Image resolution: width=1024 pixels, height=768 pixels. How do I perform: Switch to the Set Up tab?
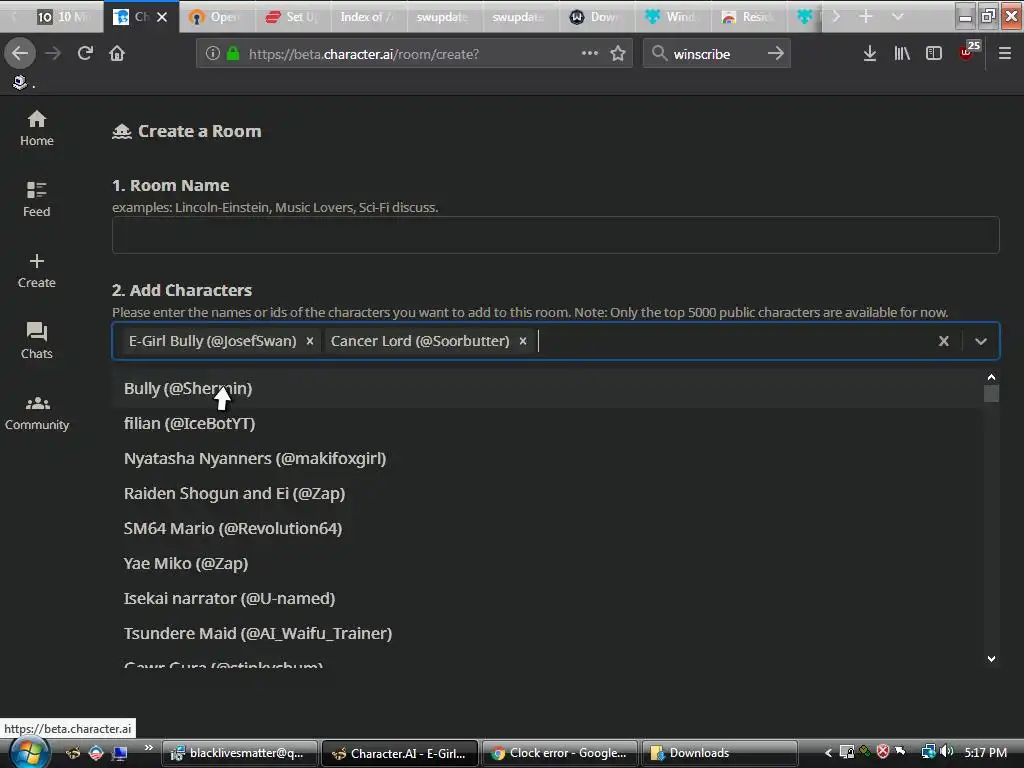pyautogui.click(x=291, y=16)
